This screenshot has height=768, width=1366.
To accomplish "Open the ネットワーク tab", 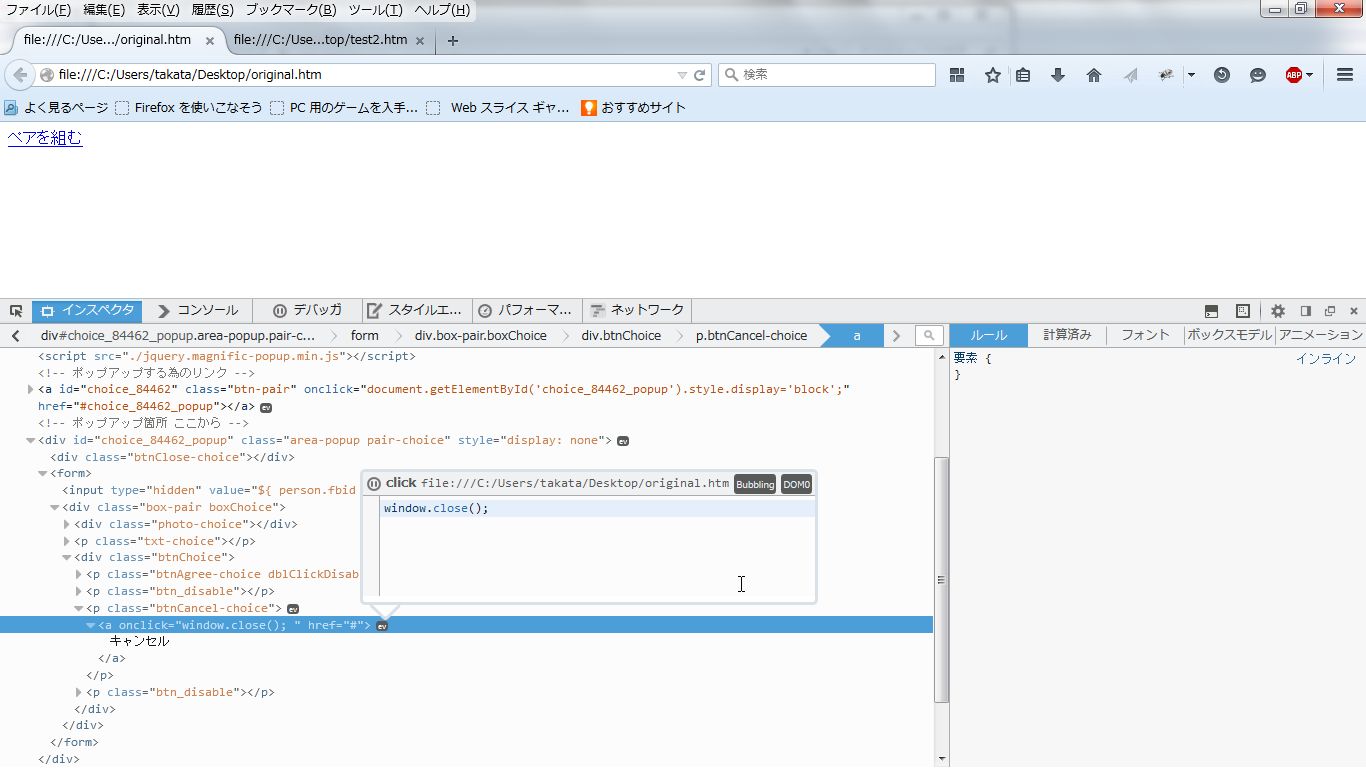I will coord(637,311).
